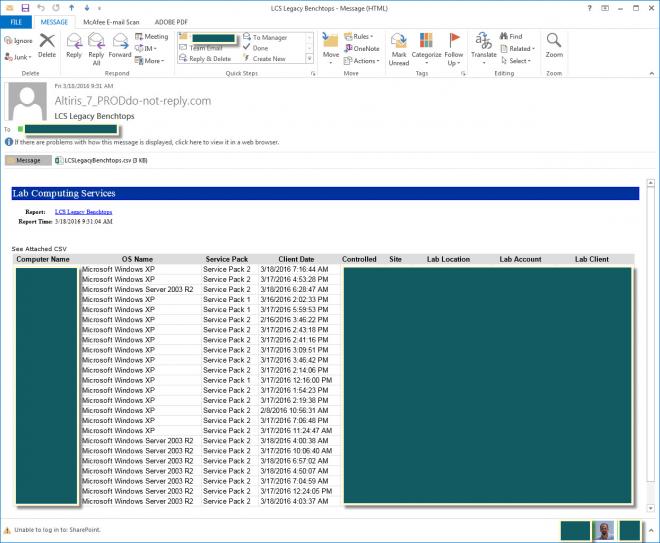The height and width of the screenshot is (543, 660).
Task: Click the message body scroll up arrow
Action: (x=651, y=183)
